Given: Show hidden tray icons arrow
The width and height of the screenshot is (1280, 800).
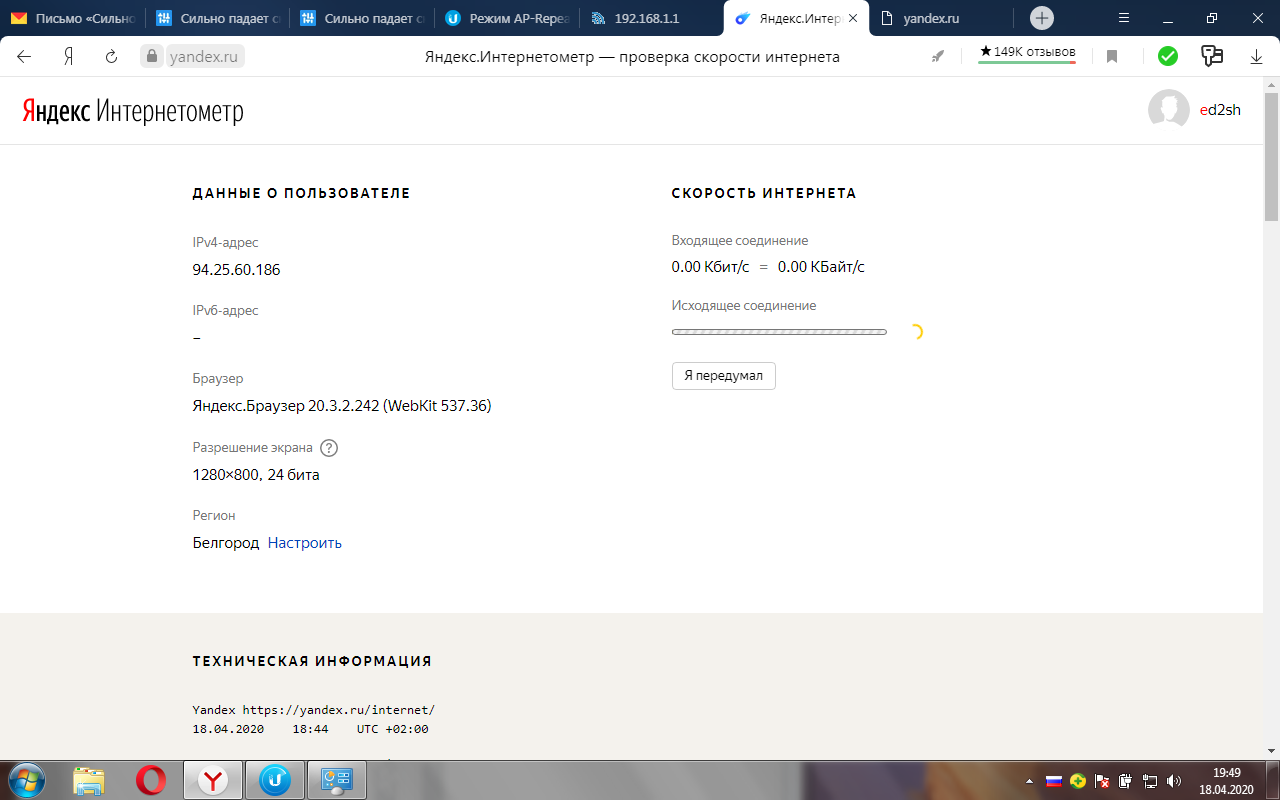Looking at the screenshot, I should (x=1030, y=781).
